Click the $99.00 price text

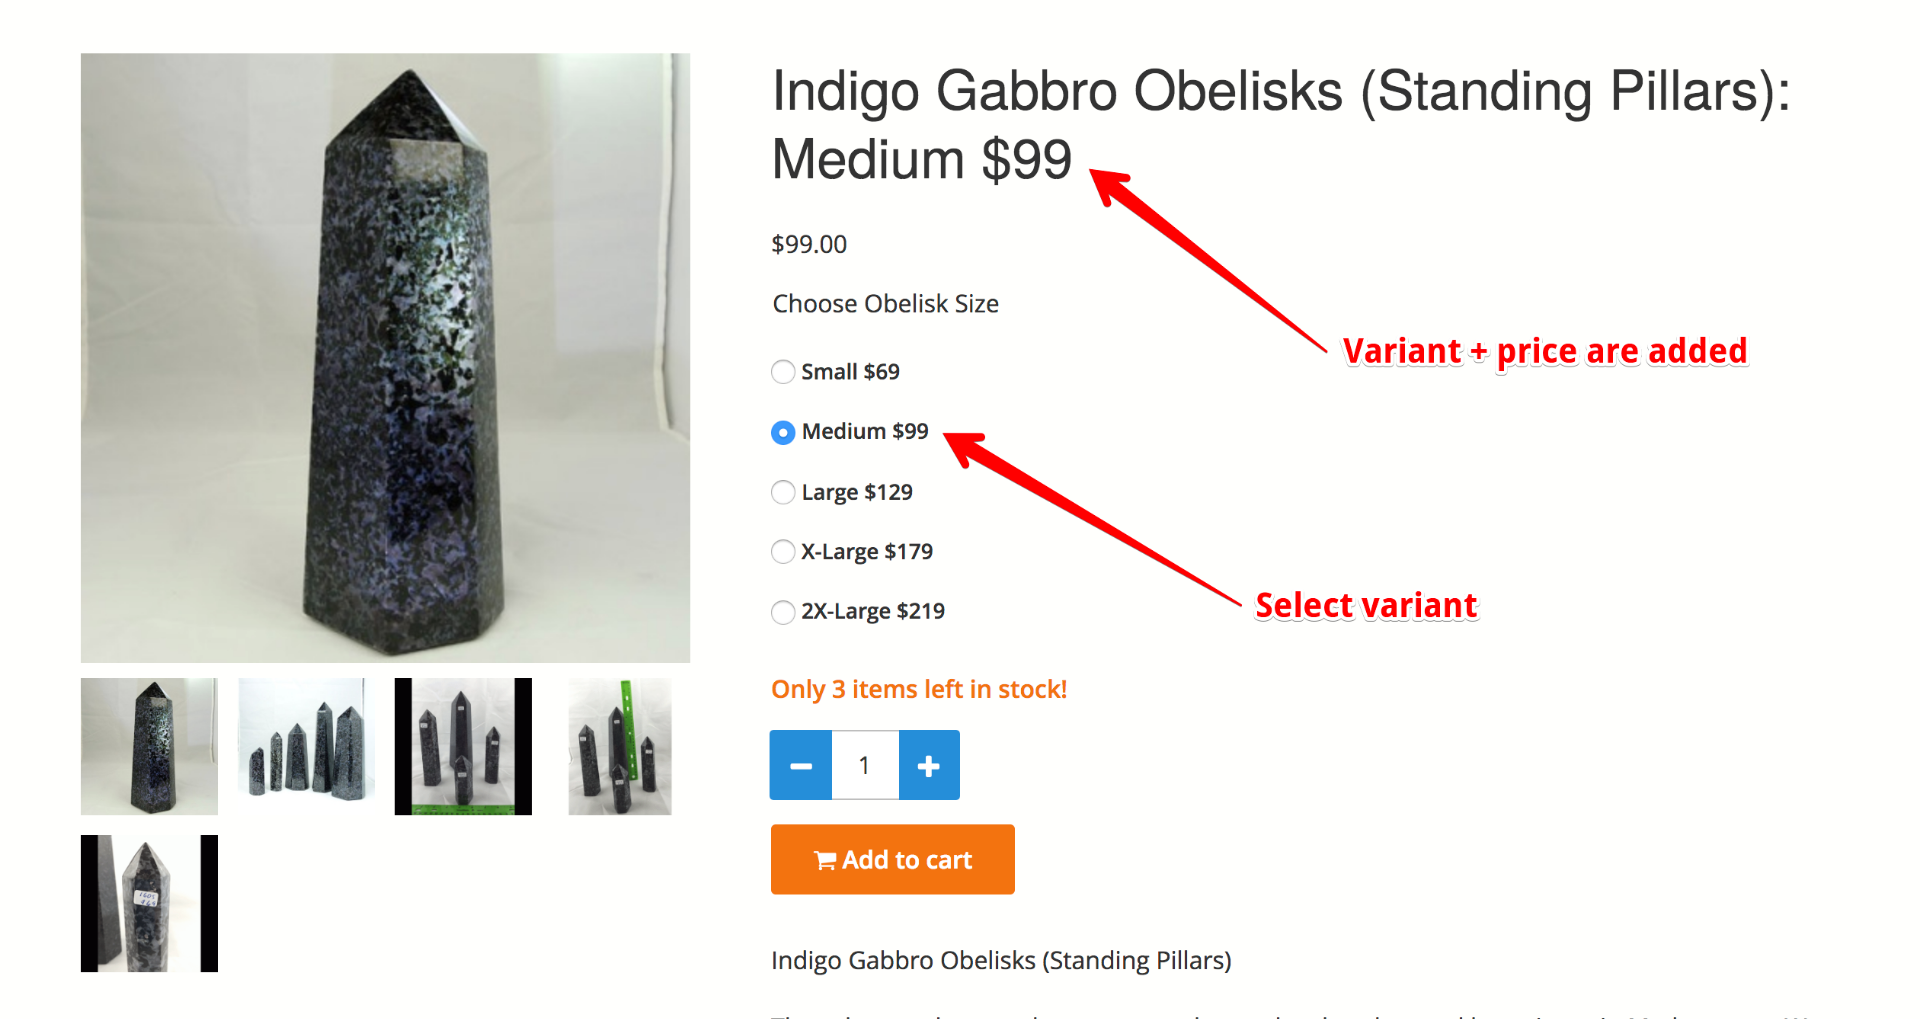pyautogui.click(x=809, y=244)
